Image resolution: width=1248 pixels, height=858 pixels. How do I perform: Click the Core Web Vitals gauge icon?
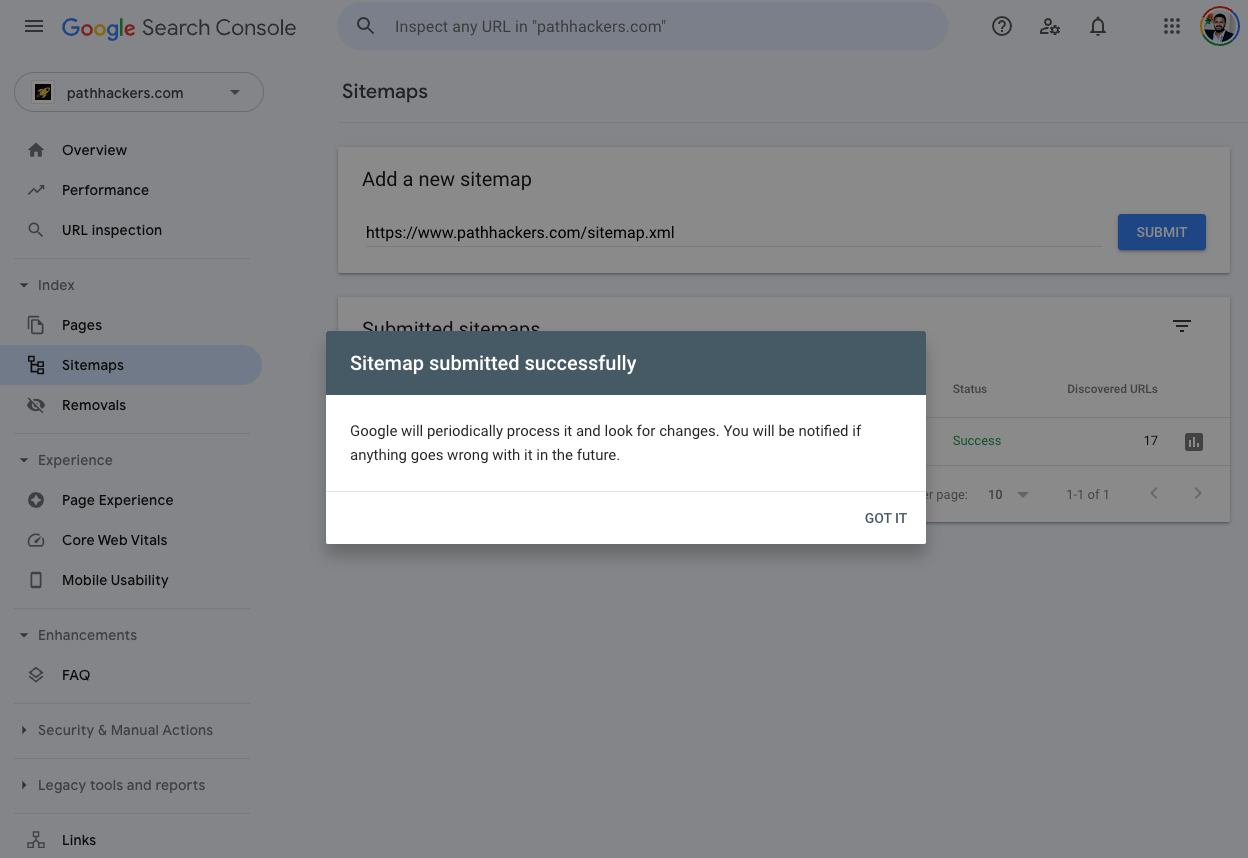(36, 540)
